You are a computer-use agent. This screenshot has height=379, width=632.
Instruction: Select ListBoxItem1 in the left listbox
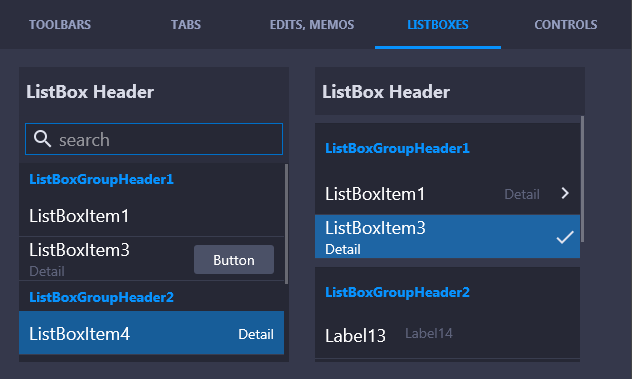click(x=152, y=216)
